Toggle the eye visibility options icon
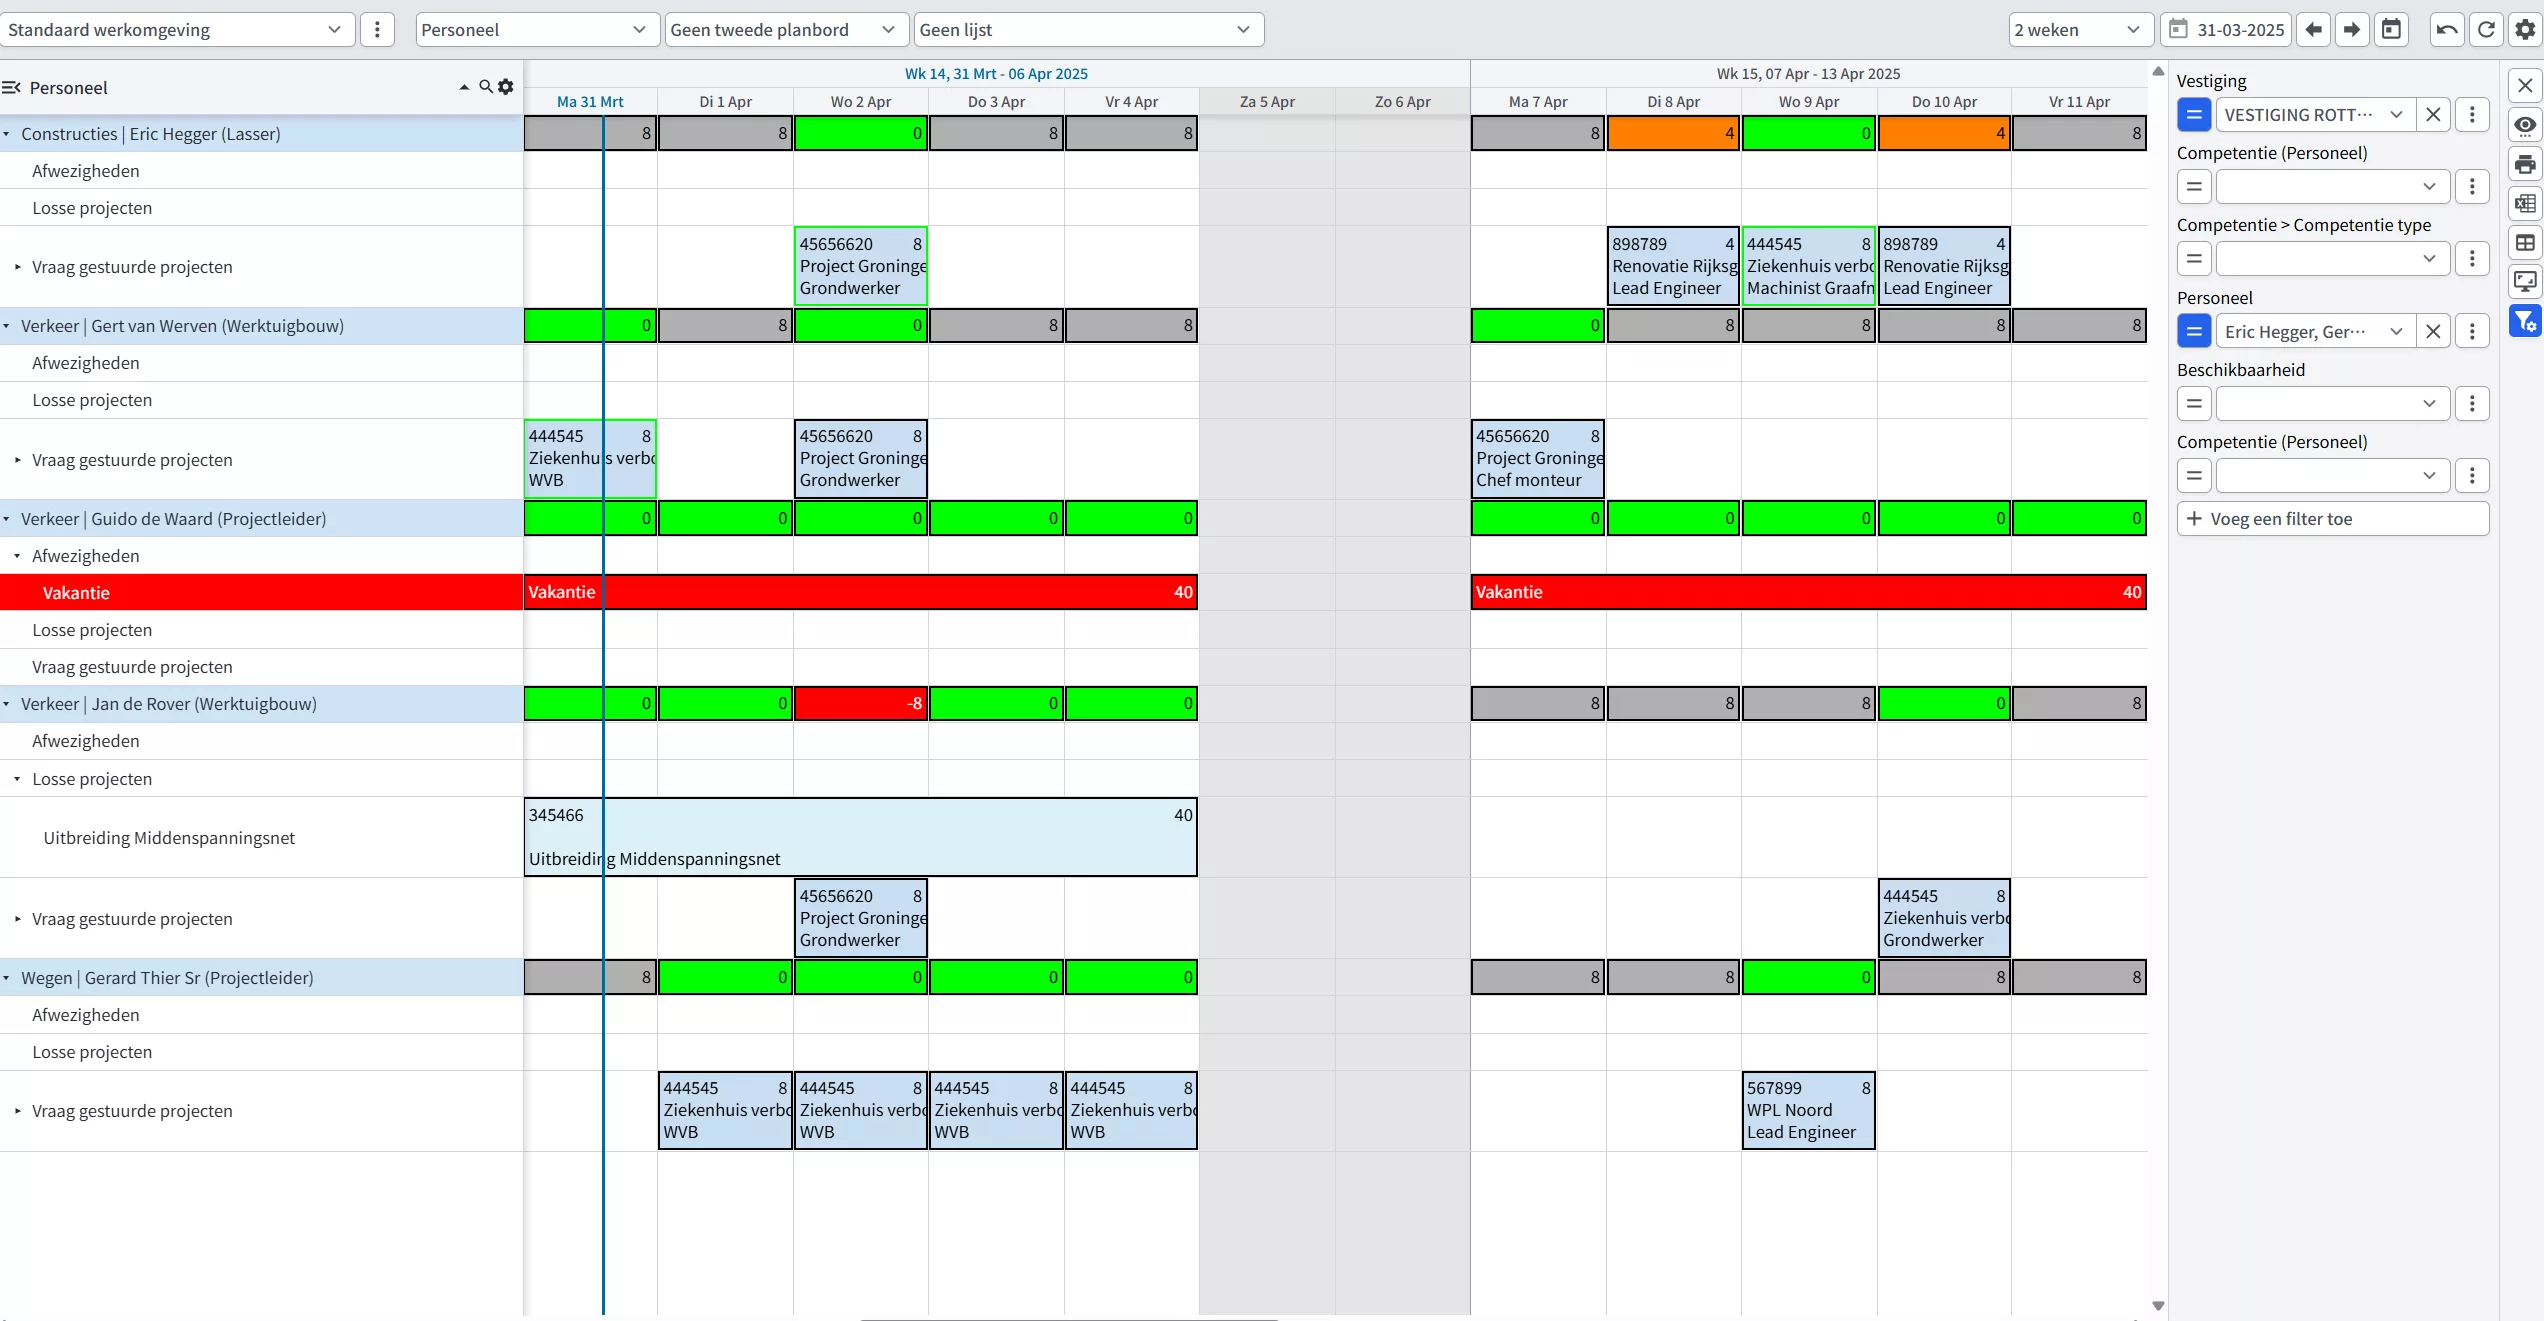This screenshot has width=2544, height=1321. click(2525, 125)
